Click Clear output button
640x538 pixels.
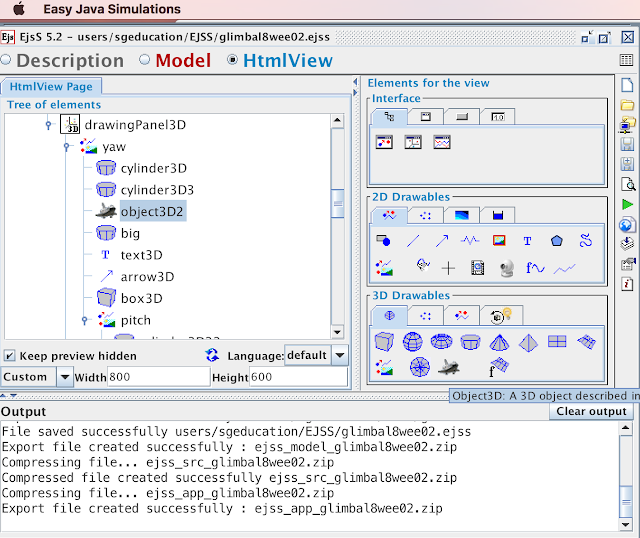[x=591, y=411]
